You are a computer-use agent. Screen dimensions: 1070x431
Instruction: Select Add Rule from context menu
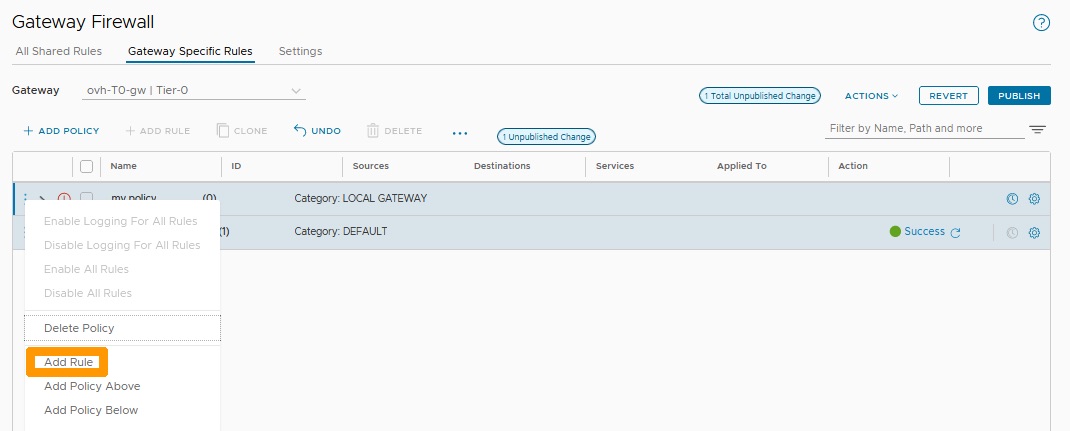pyautogui.click(x=68, y=362)
